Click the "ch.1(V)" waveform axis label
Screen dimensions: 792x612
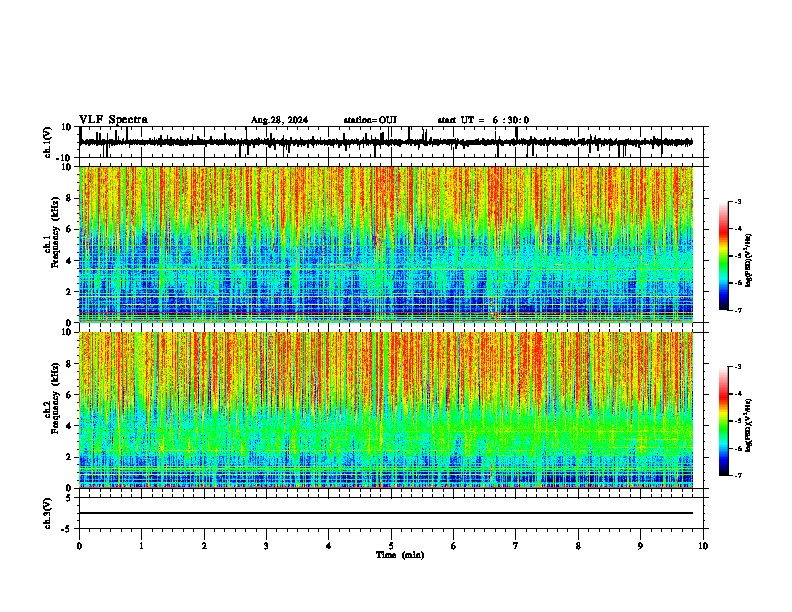47,142
